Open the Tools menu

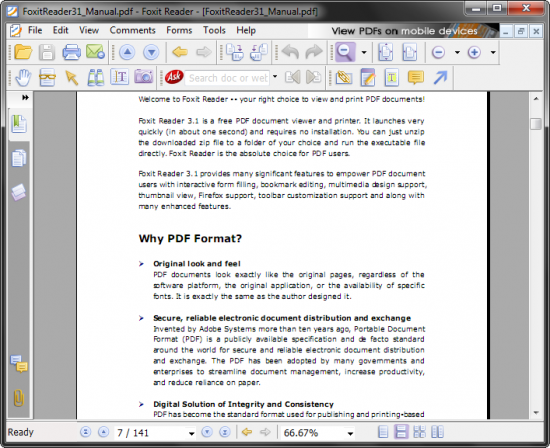tap(214, 31)
